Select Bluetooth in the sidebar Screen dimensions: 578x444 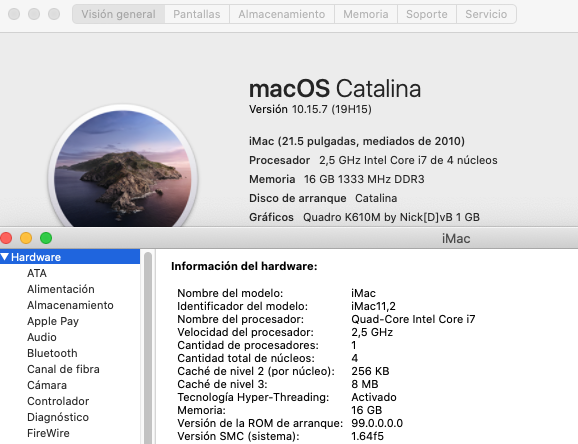pyautogui.click(x=52, y=353)
